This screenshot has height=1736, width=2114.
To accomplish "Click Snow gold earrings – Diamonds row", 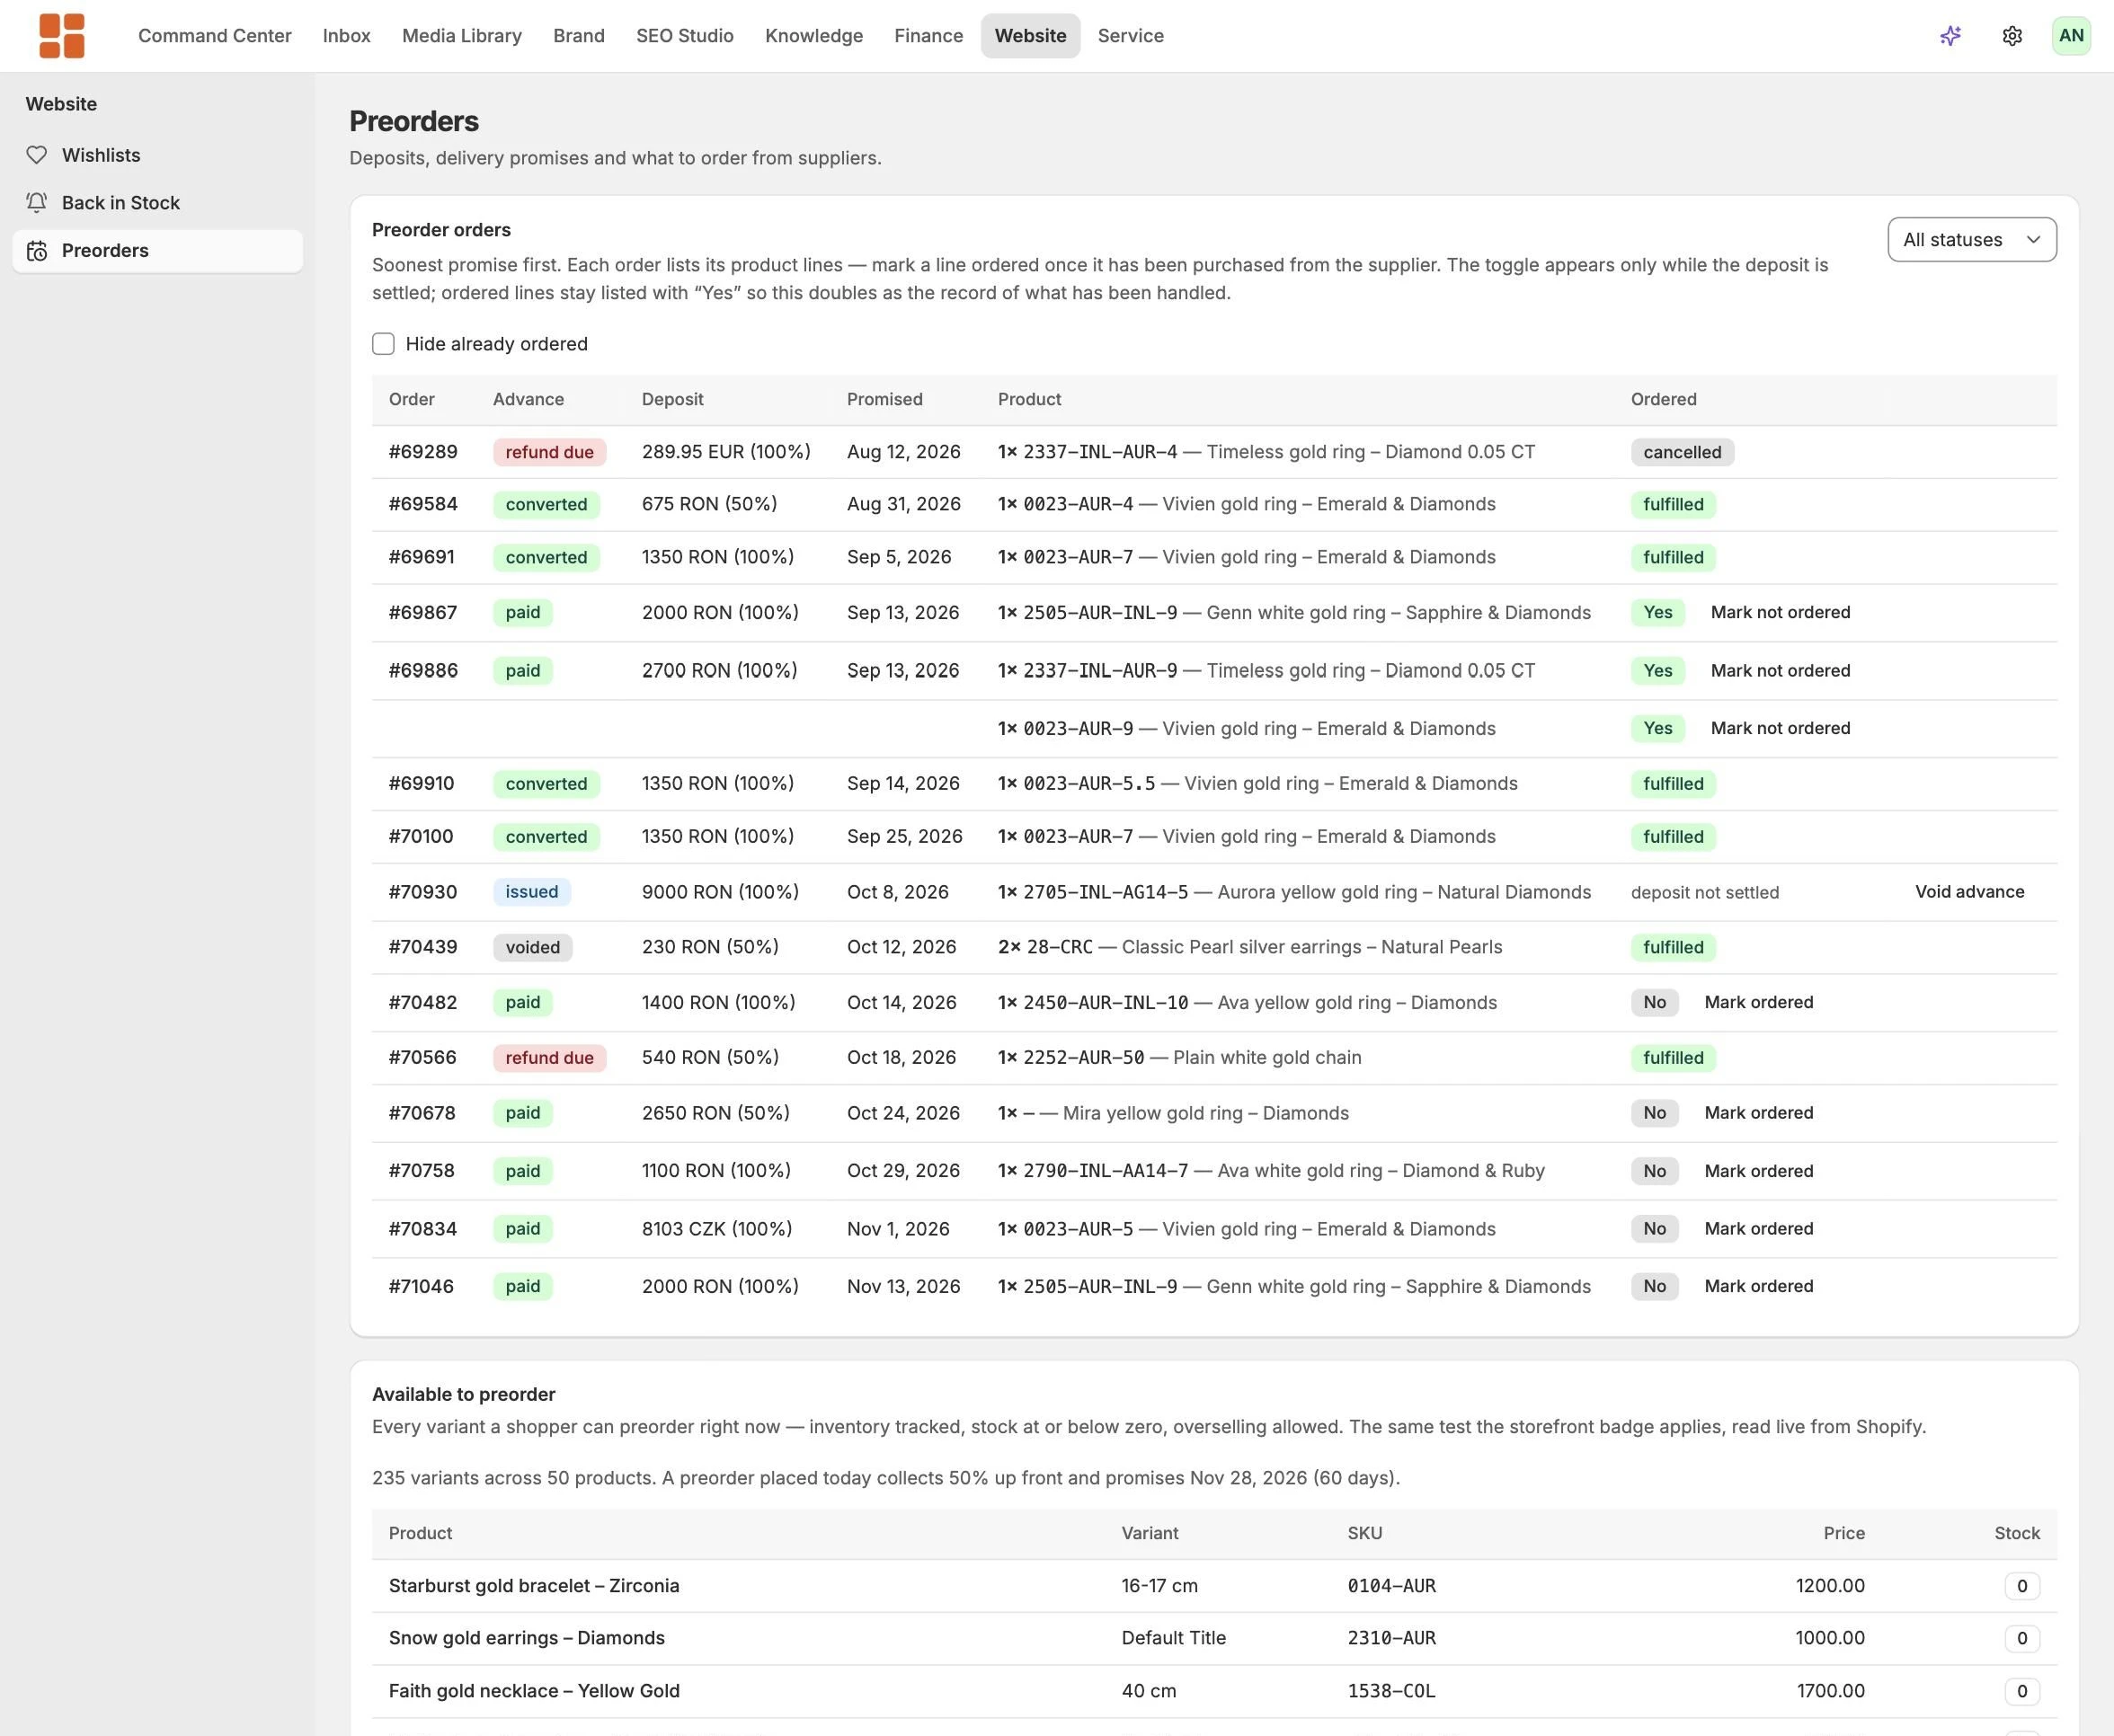I will 1214,1638.
